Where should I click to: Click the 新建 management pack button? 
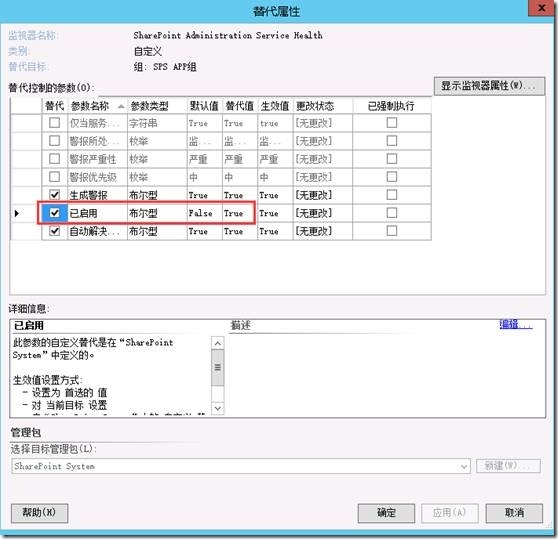point(508,466)
